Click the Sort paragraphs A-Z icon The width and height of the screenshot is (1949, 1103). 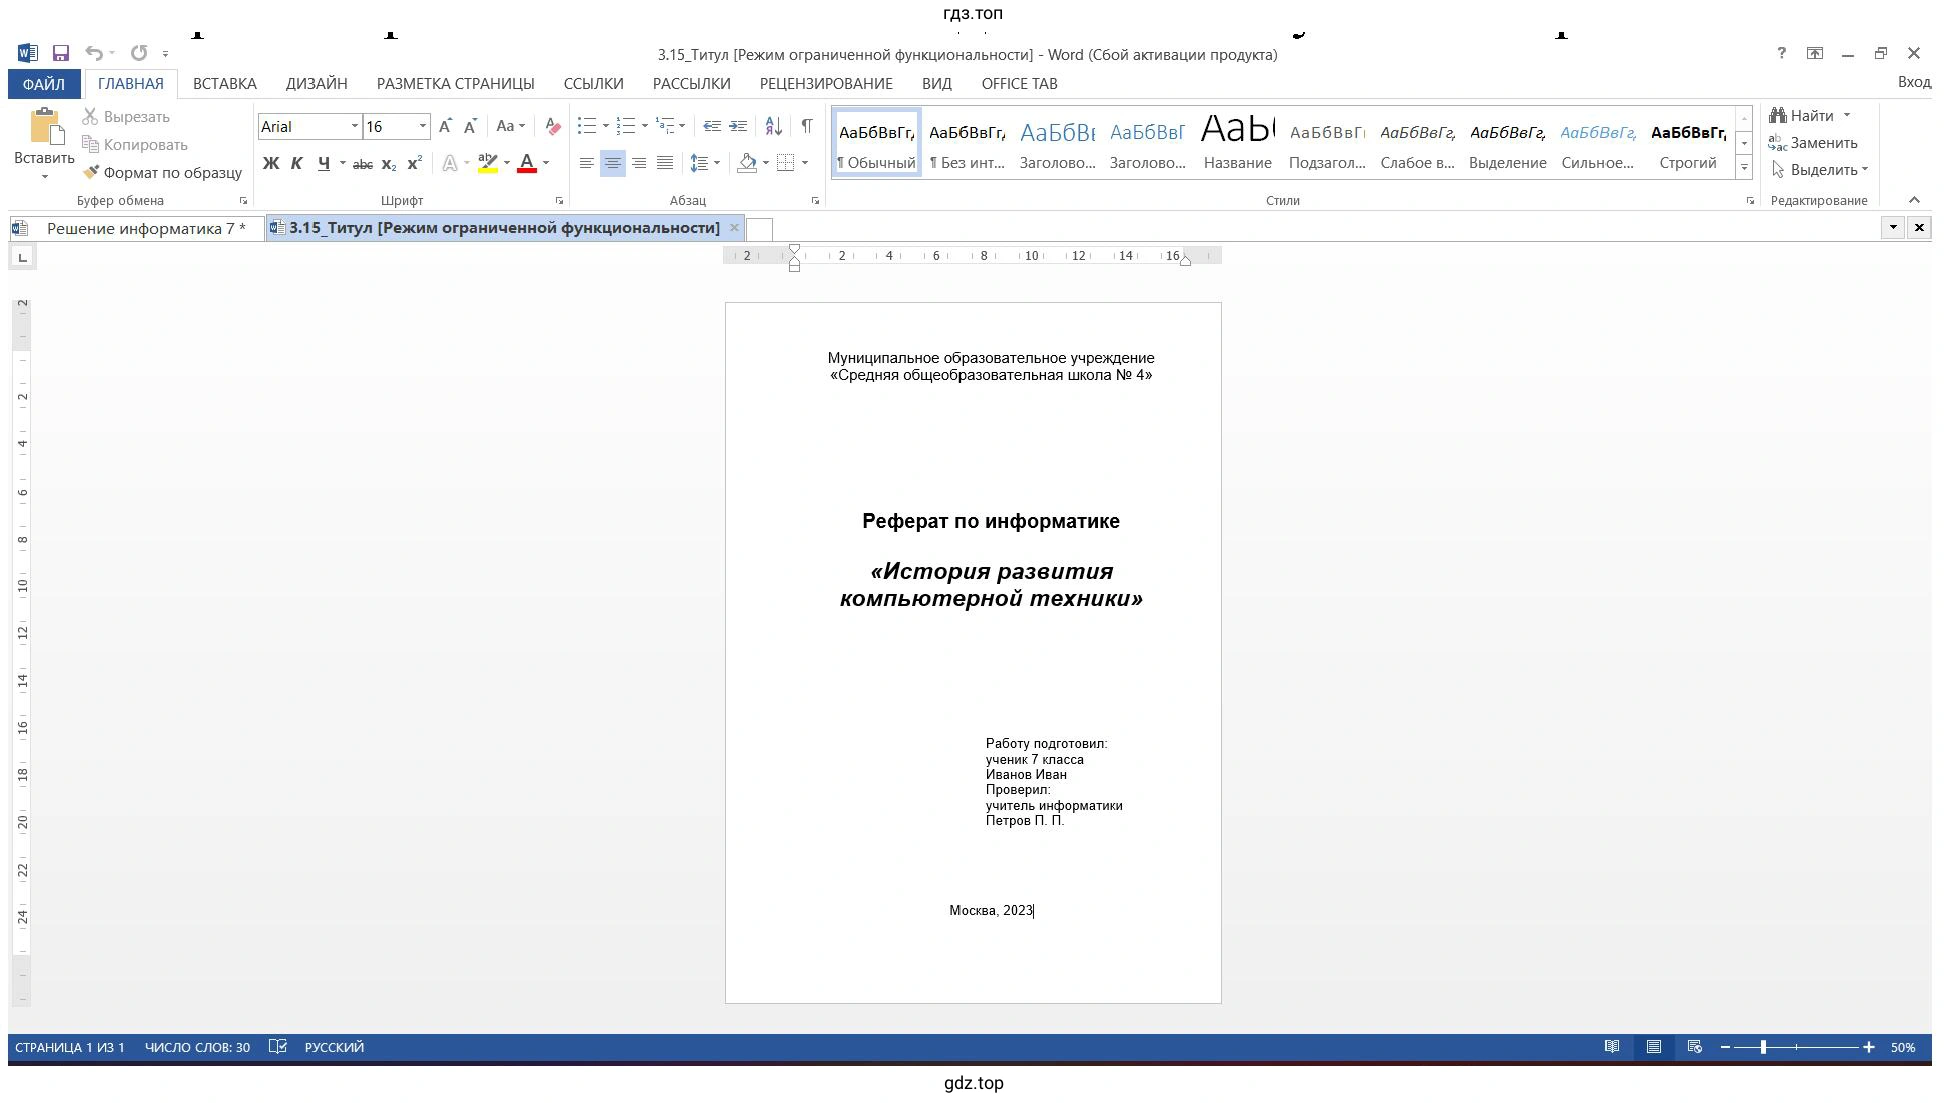pyautogui.click(x=773, y=126)
